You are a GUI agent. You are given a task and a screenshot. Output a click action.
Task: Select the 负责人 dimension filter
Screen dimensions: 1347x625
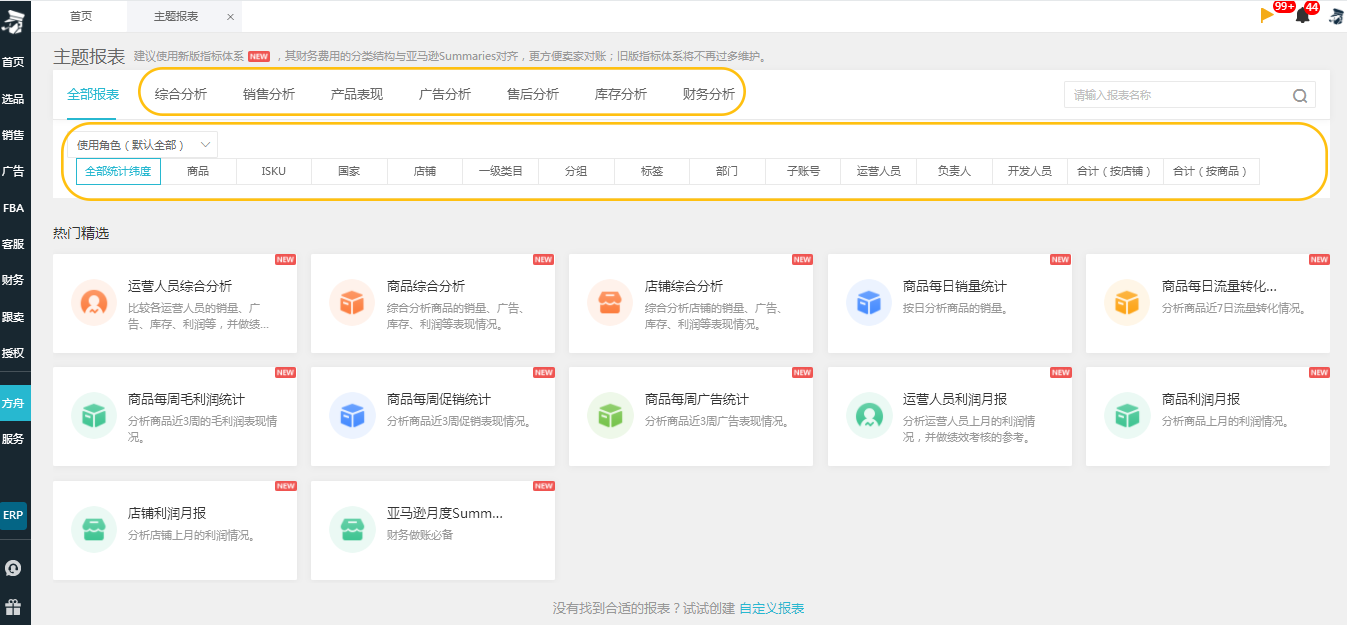point(954,171)
